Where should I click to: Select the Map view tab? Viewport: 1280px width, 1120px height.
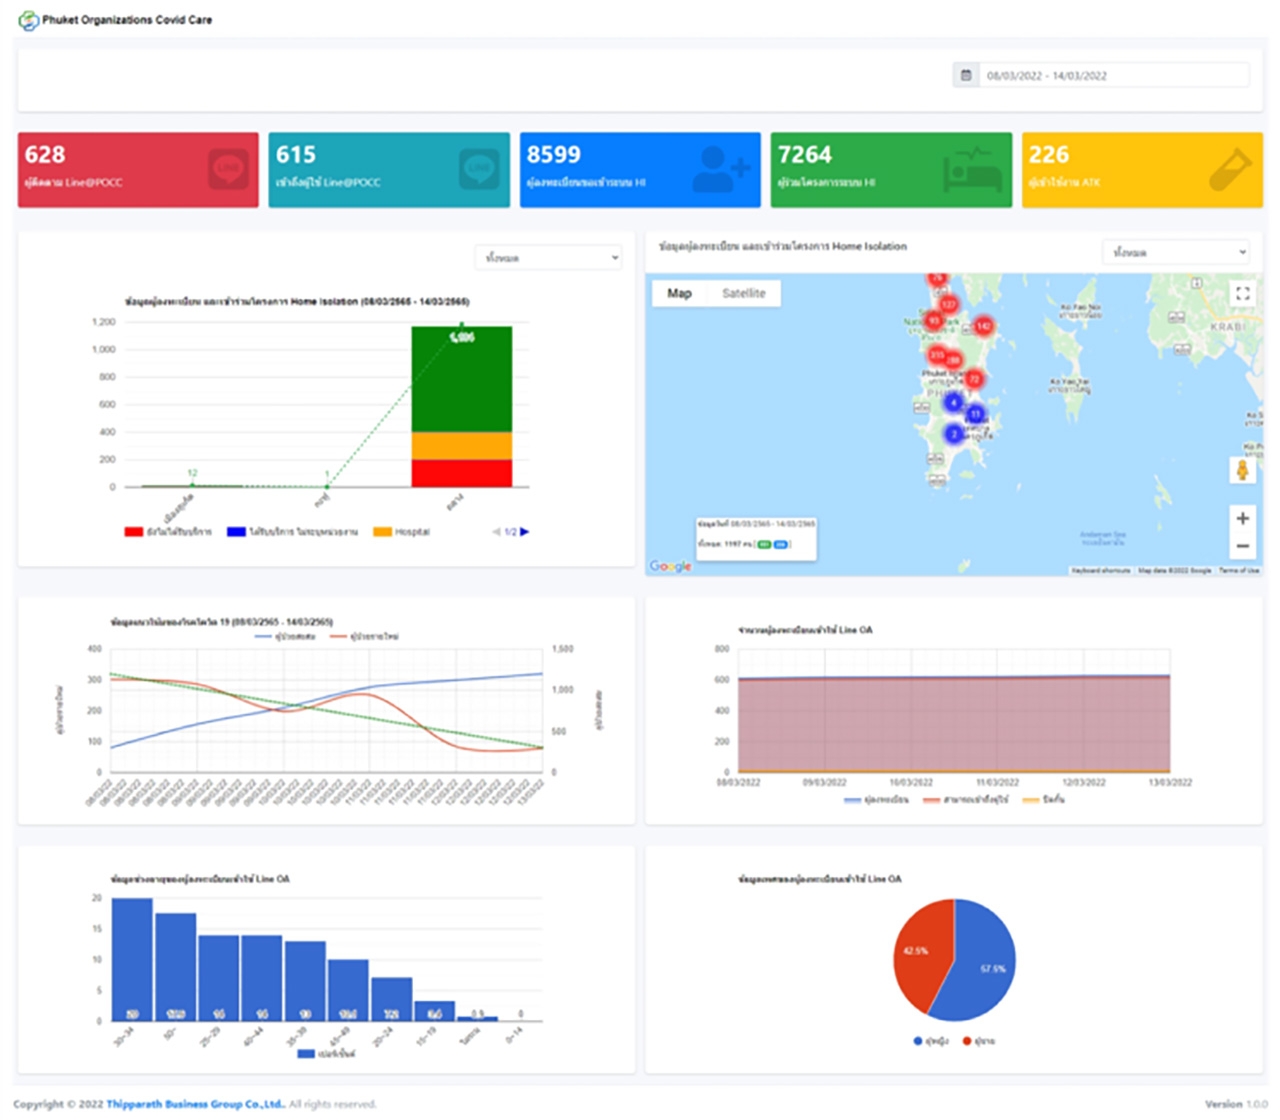679,293
